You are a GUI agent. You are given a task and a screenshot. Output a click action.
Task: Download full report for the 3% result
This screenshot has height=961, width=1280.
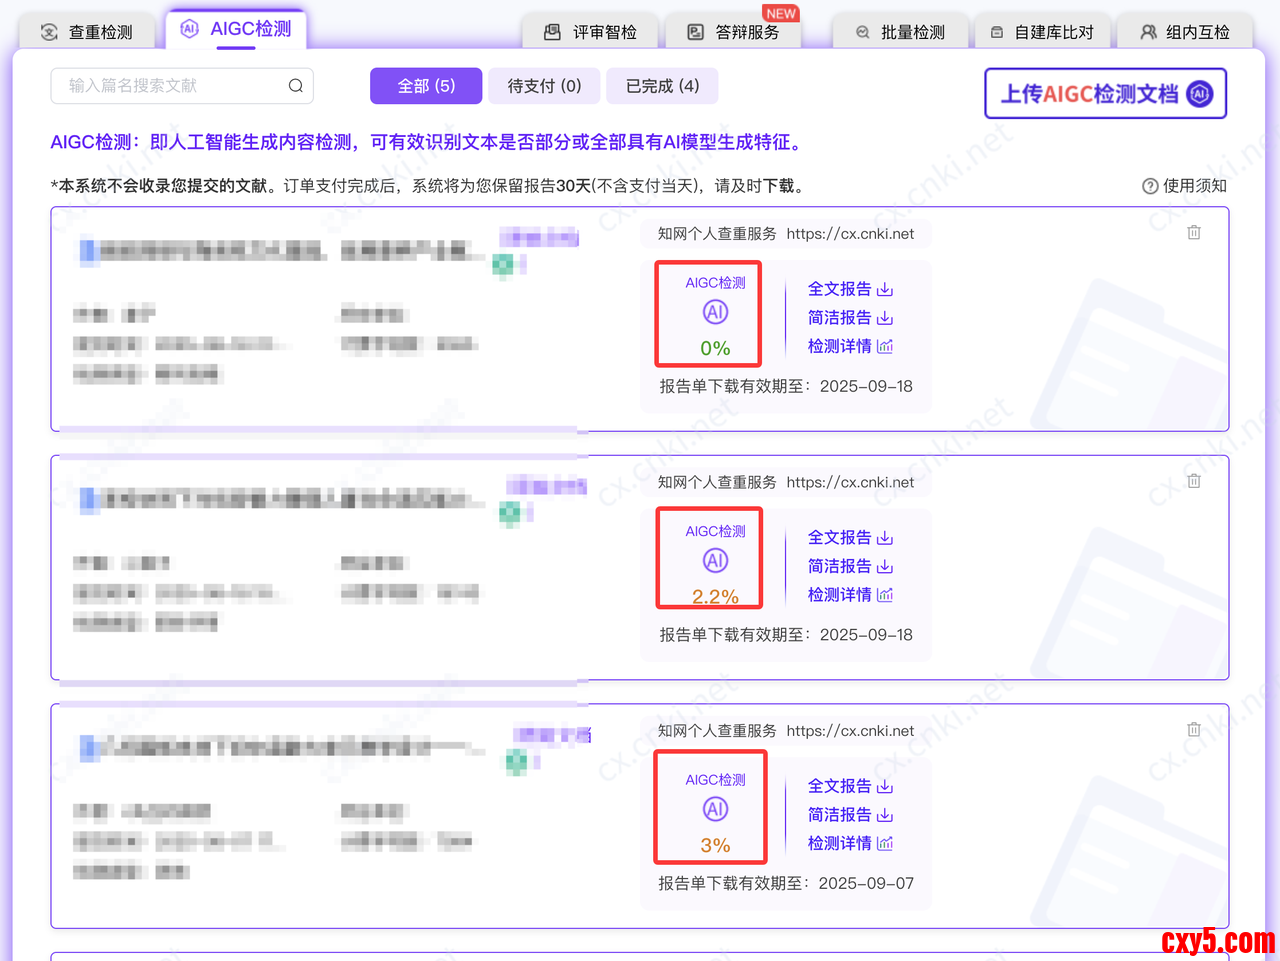coord(849,786)
